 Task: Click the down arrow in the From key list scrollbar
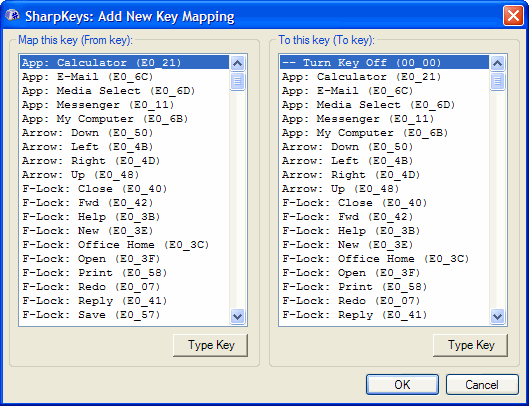(238, 317)
